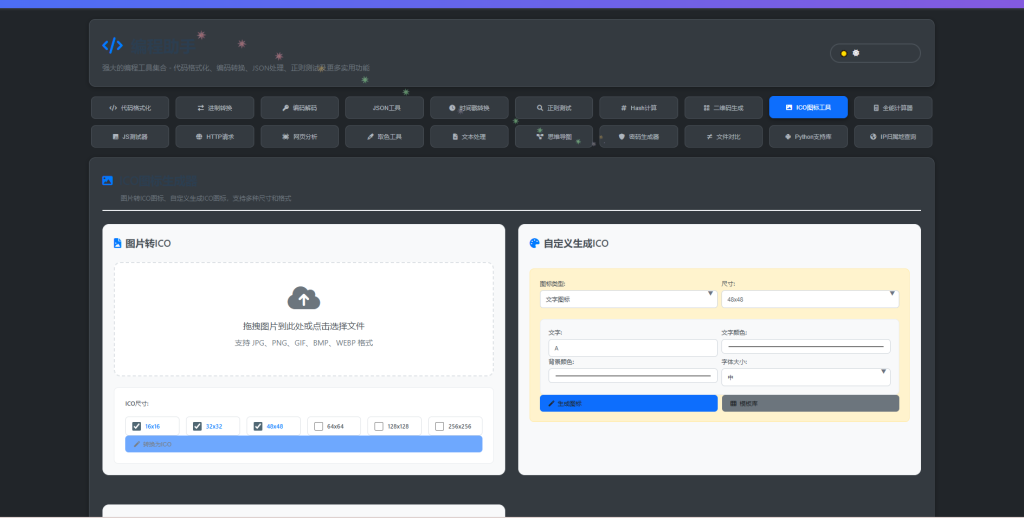Expand the 图标类型 icon type dropdown
This screenshot has height=518, width=1024.
(626, 299)
